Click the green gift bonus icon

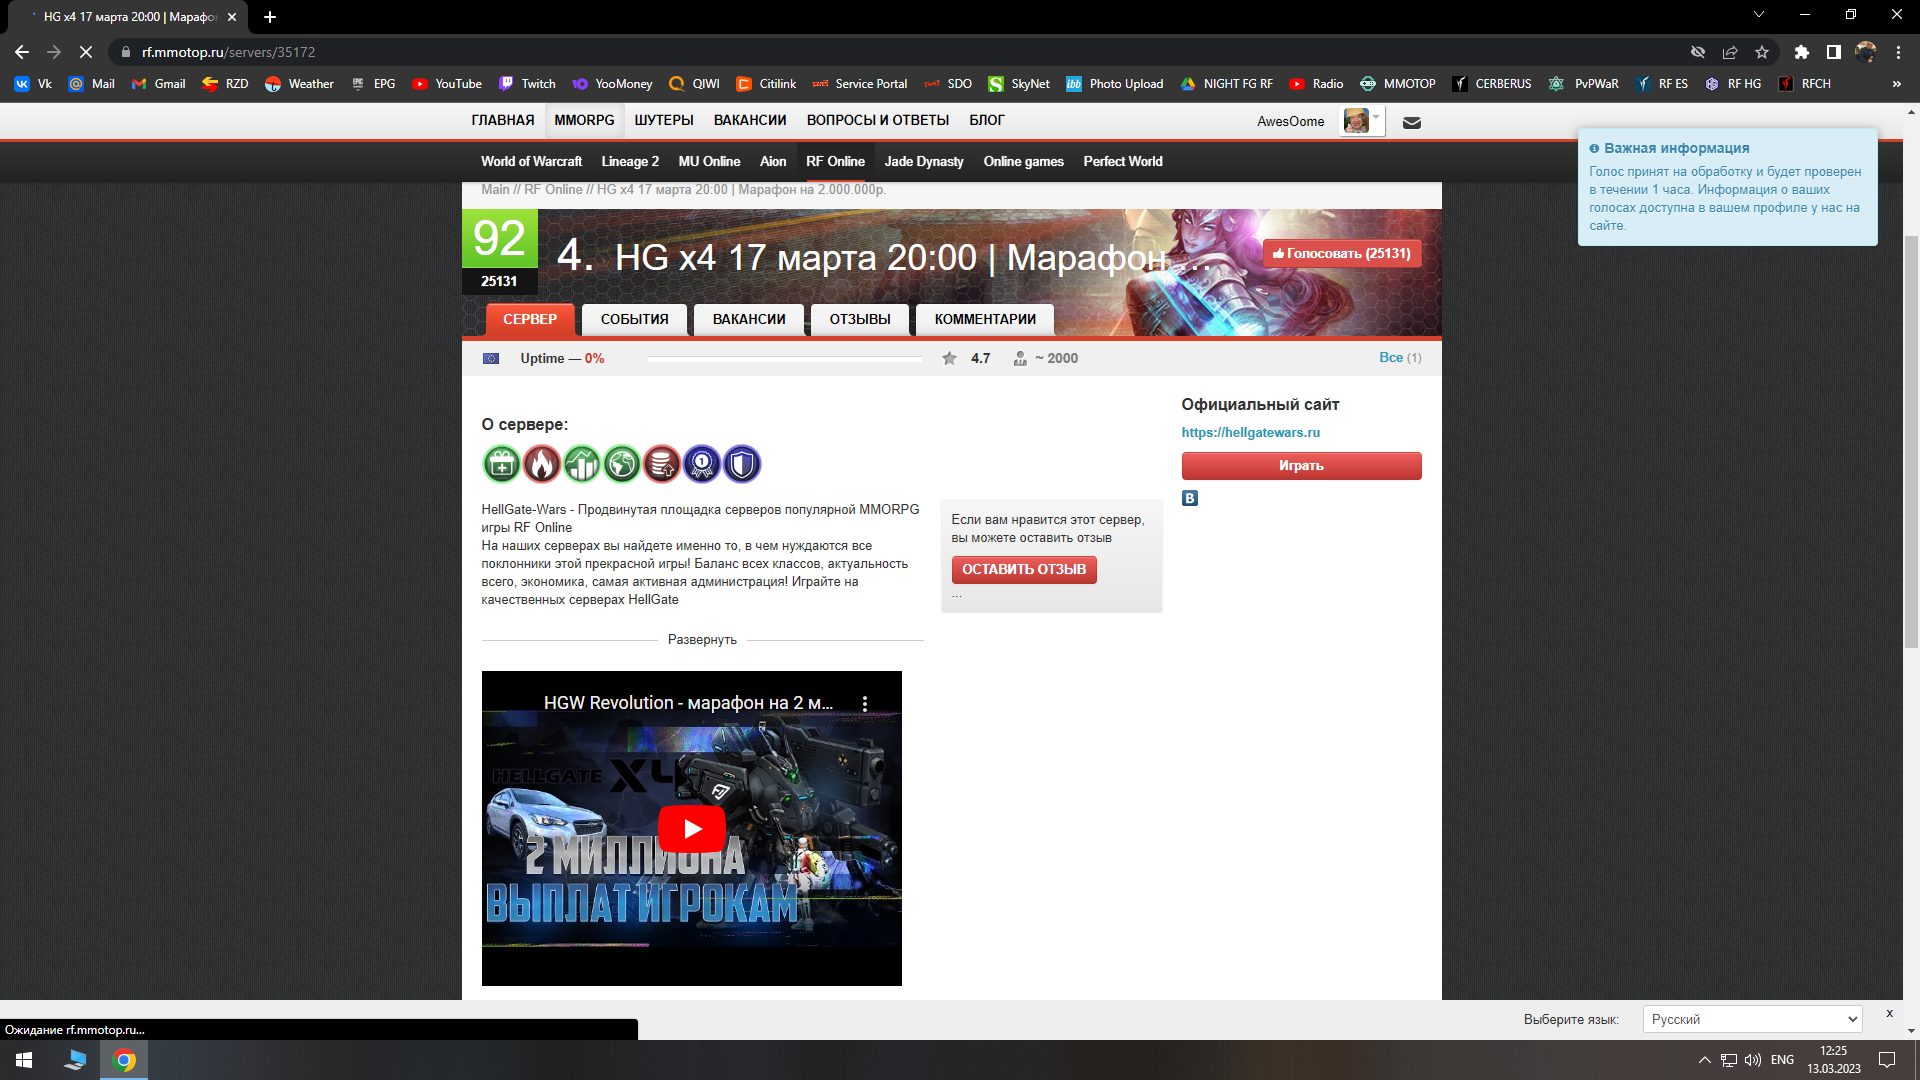[x=502, y=464]
